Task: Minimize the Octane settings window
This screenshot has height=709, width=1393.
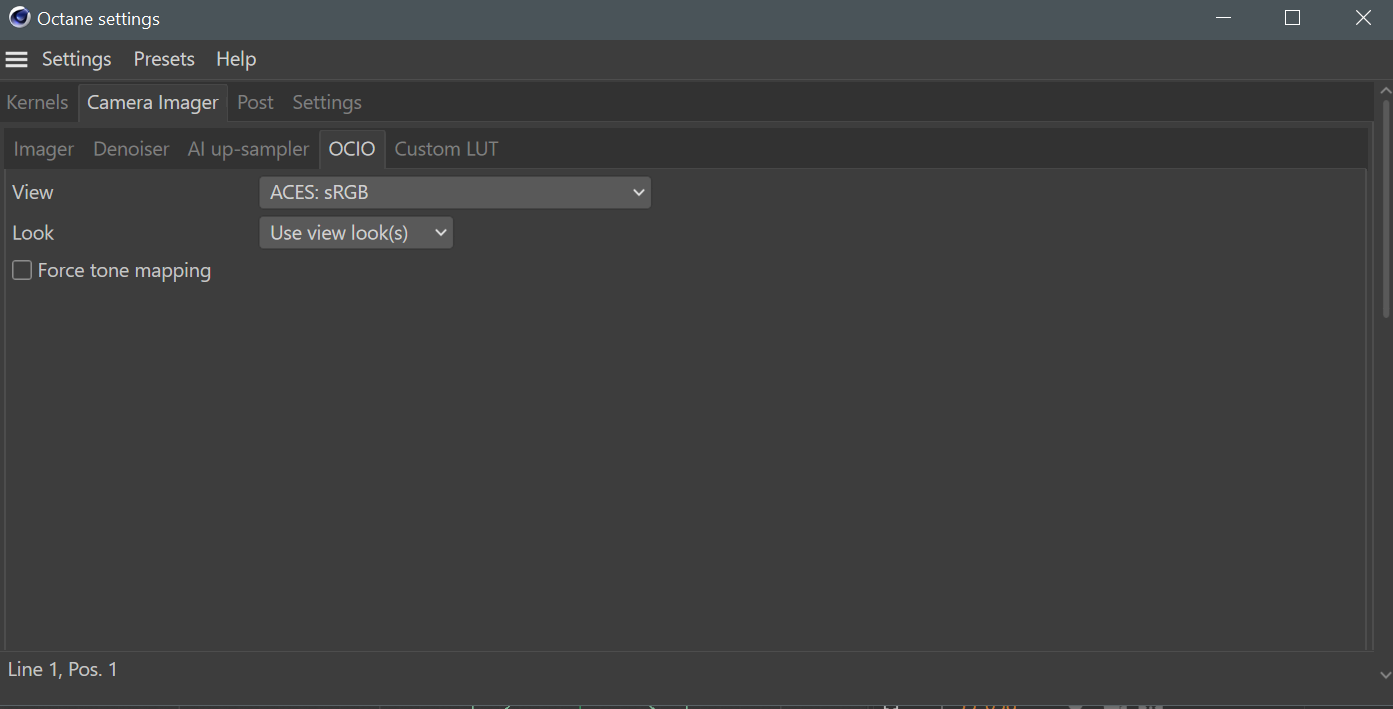Action: (1223, 18)
